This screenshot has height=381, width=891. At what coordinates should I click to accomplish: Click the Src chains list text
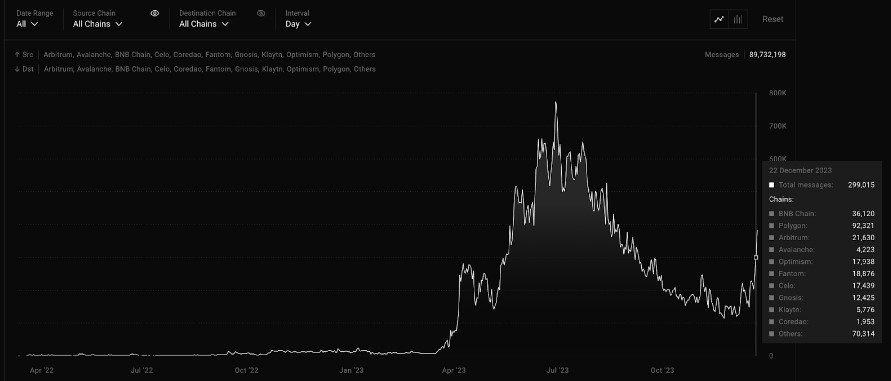coord(209,55)
